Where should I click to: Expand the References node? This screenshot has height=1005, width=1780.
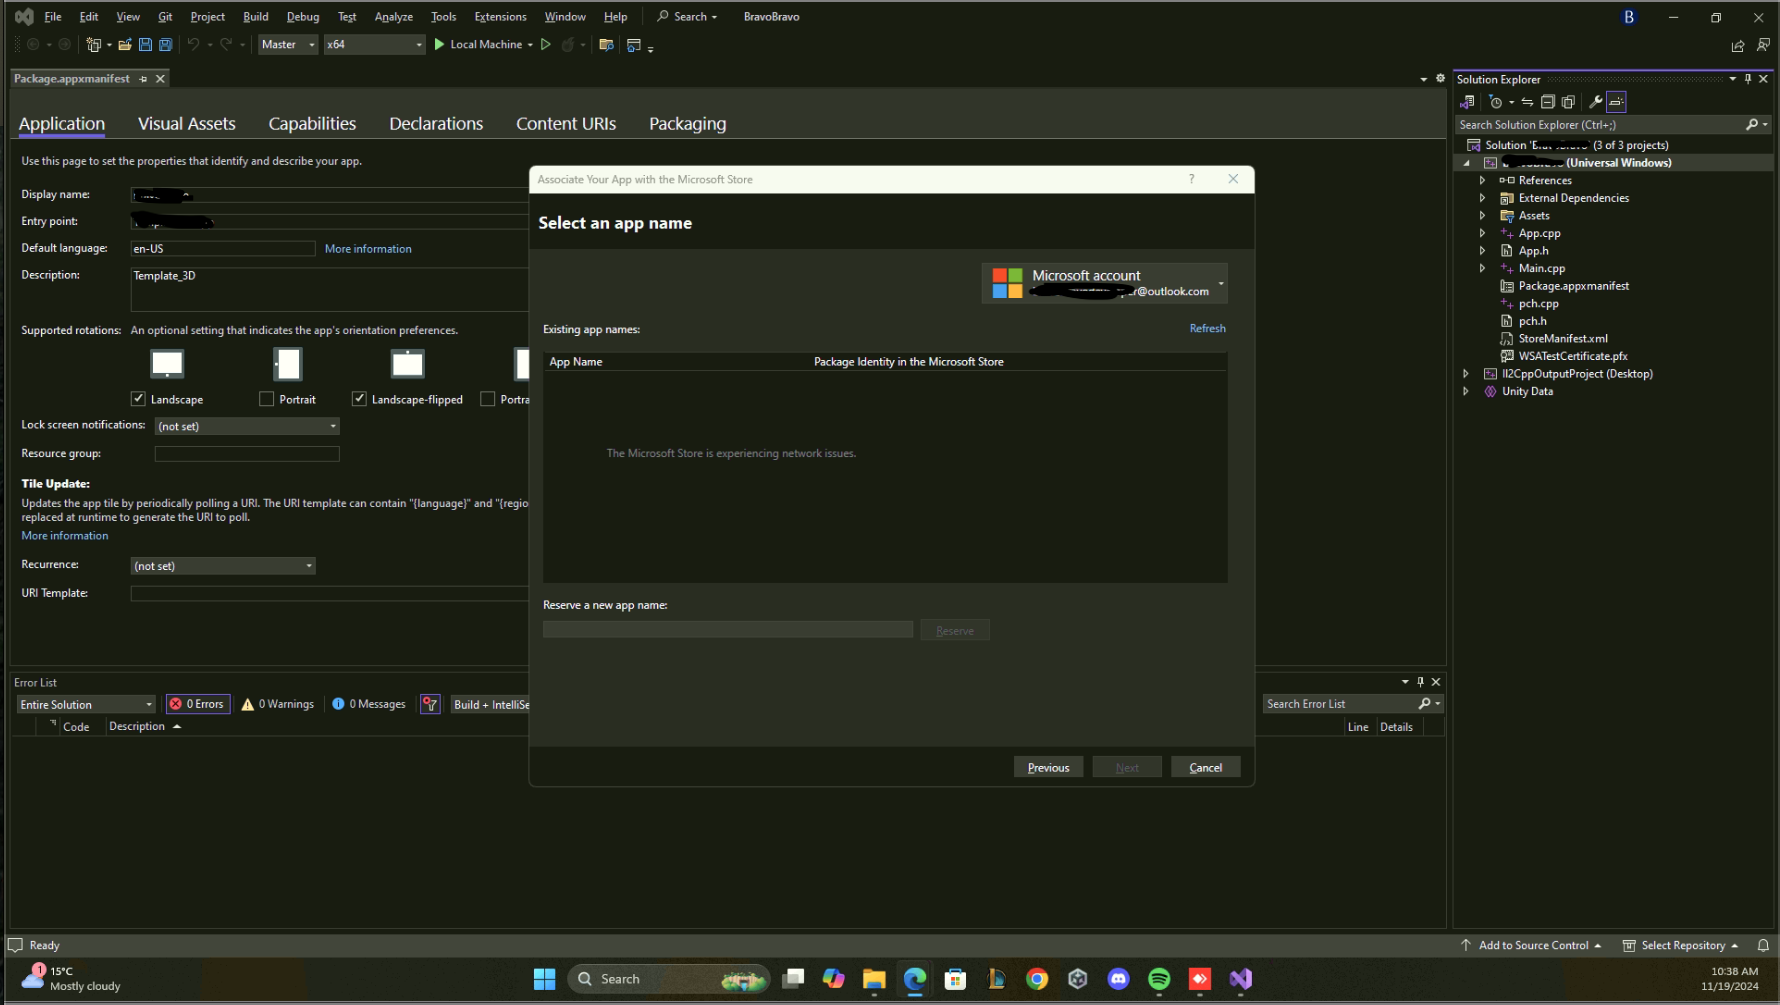click(1482, 181)
